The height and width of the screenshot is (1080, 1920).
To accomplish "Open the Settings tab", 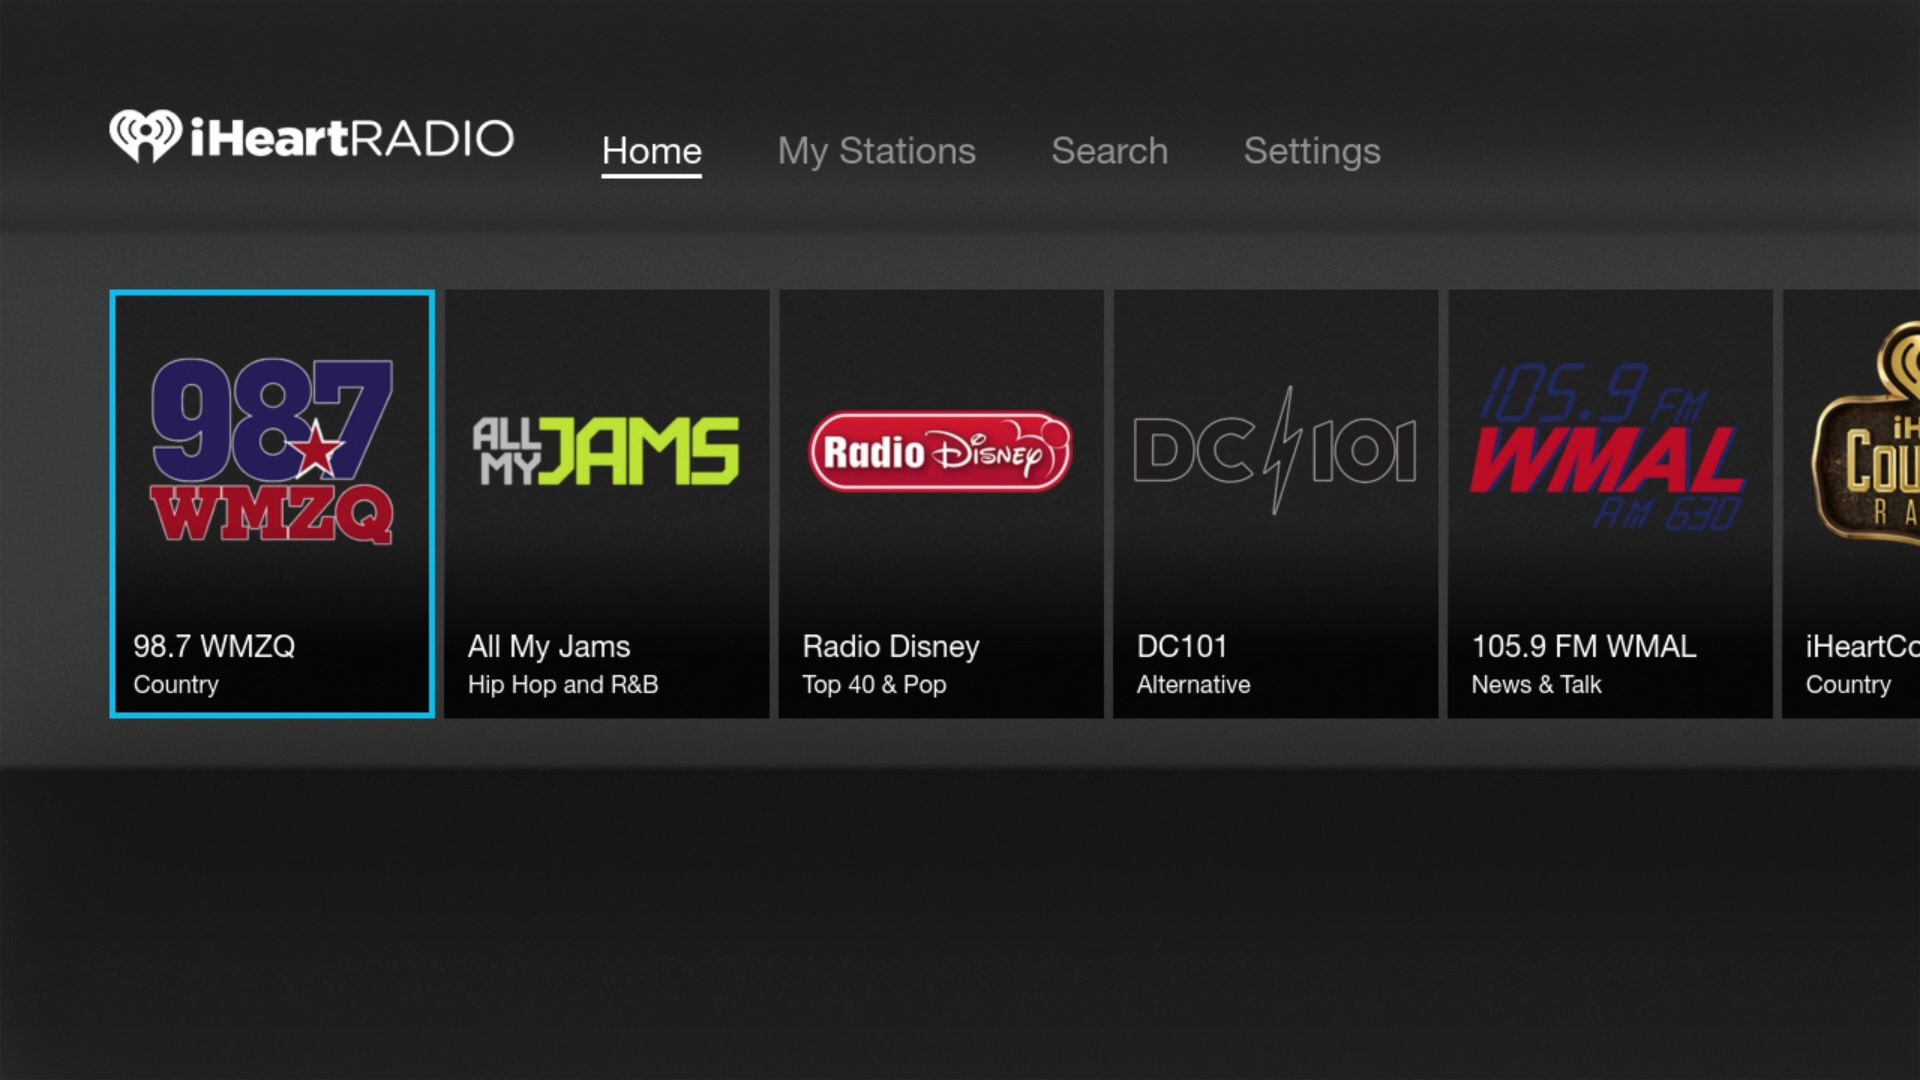I will 1311,151.
